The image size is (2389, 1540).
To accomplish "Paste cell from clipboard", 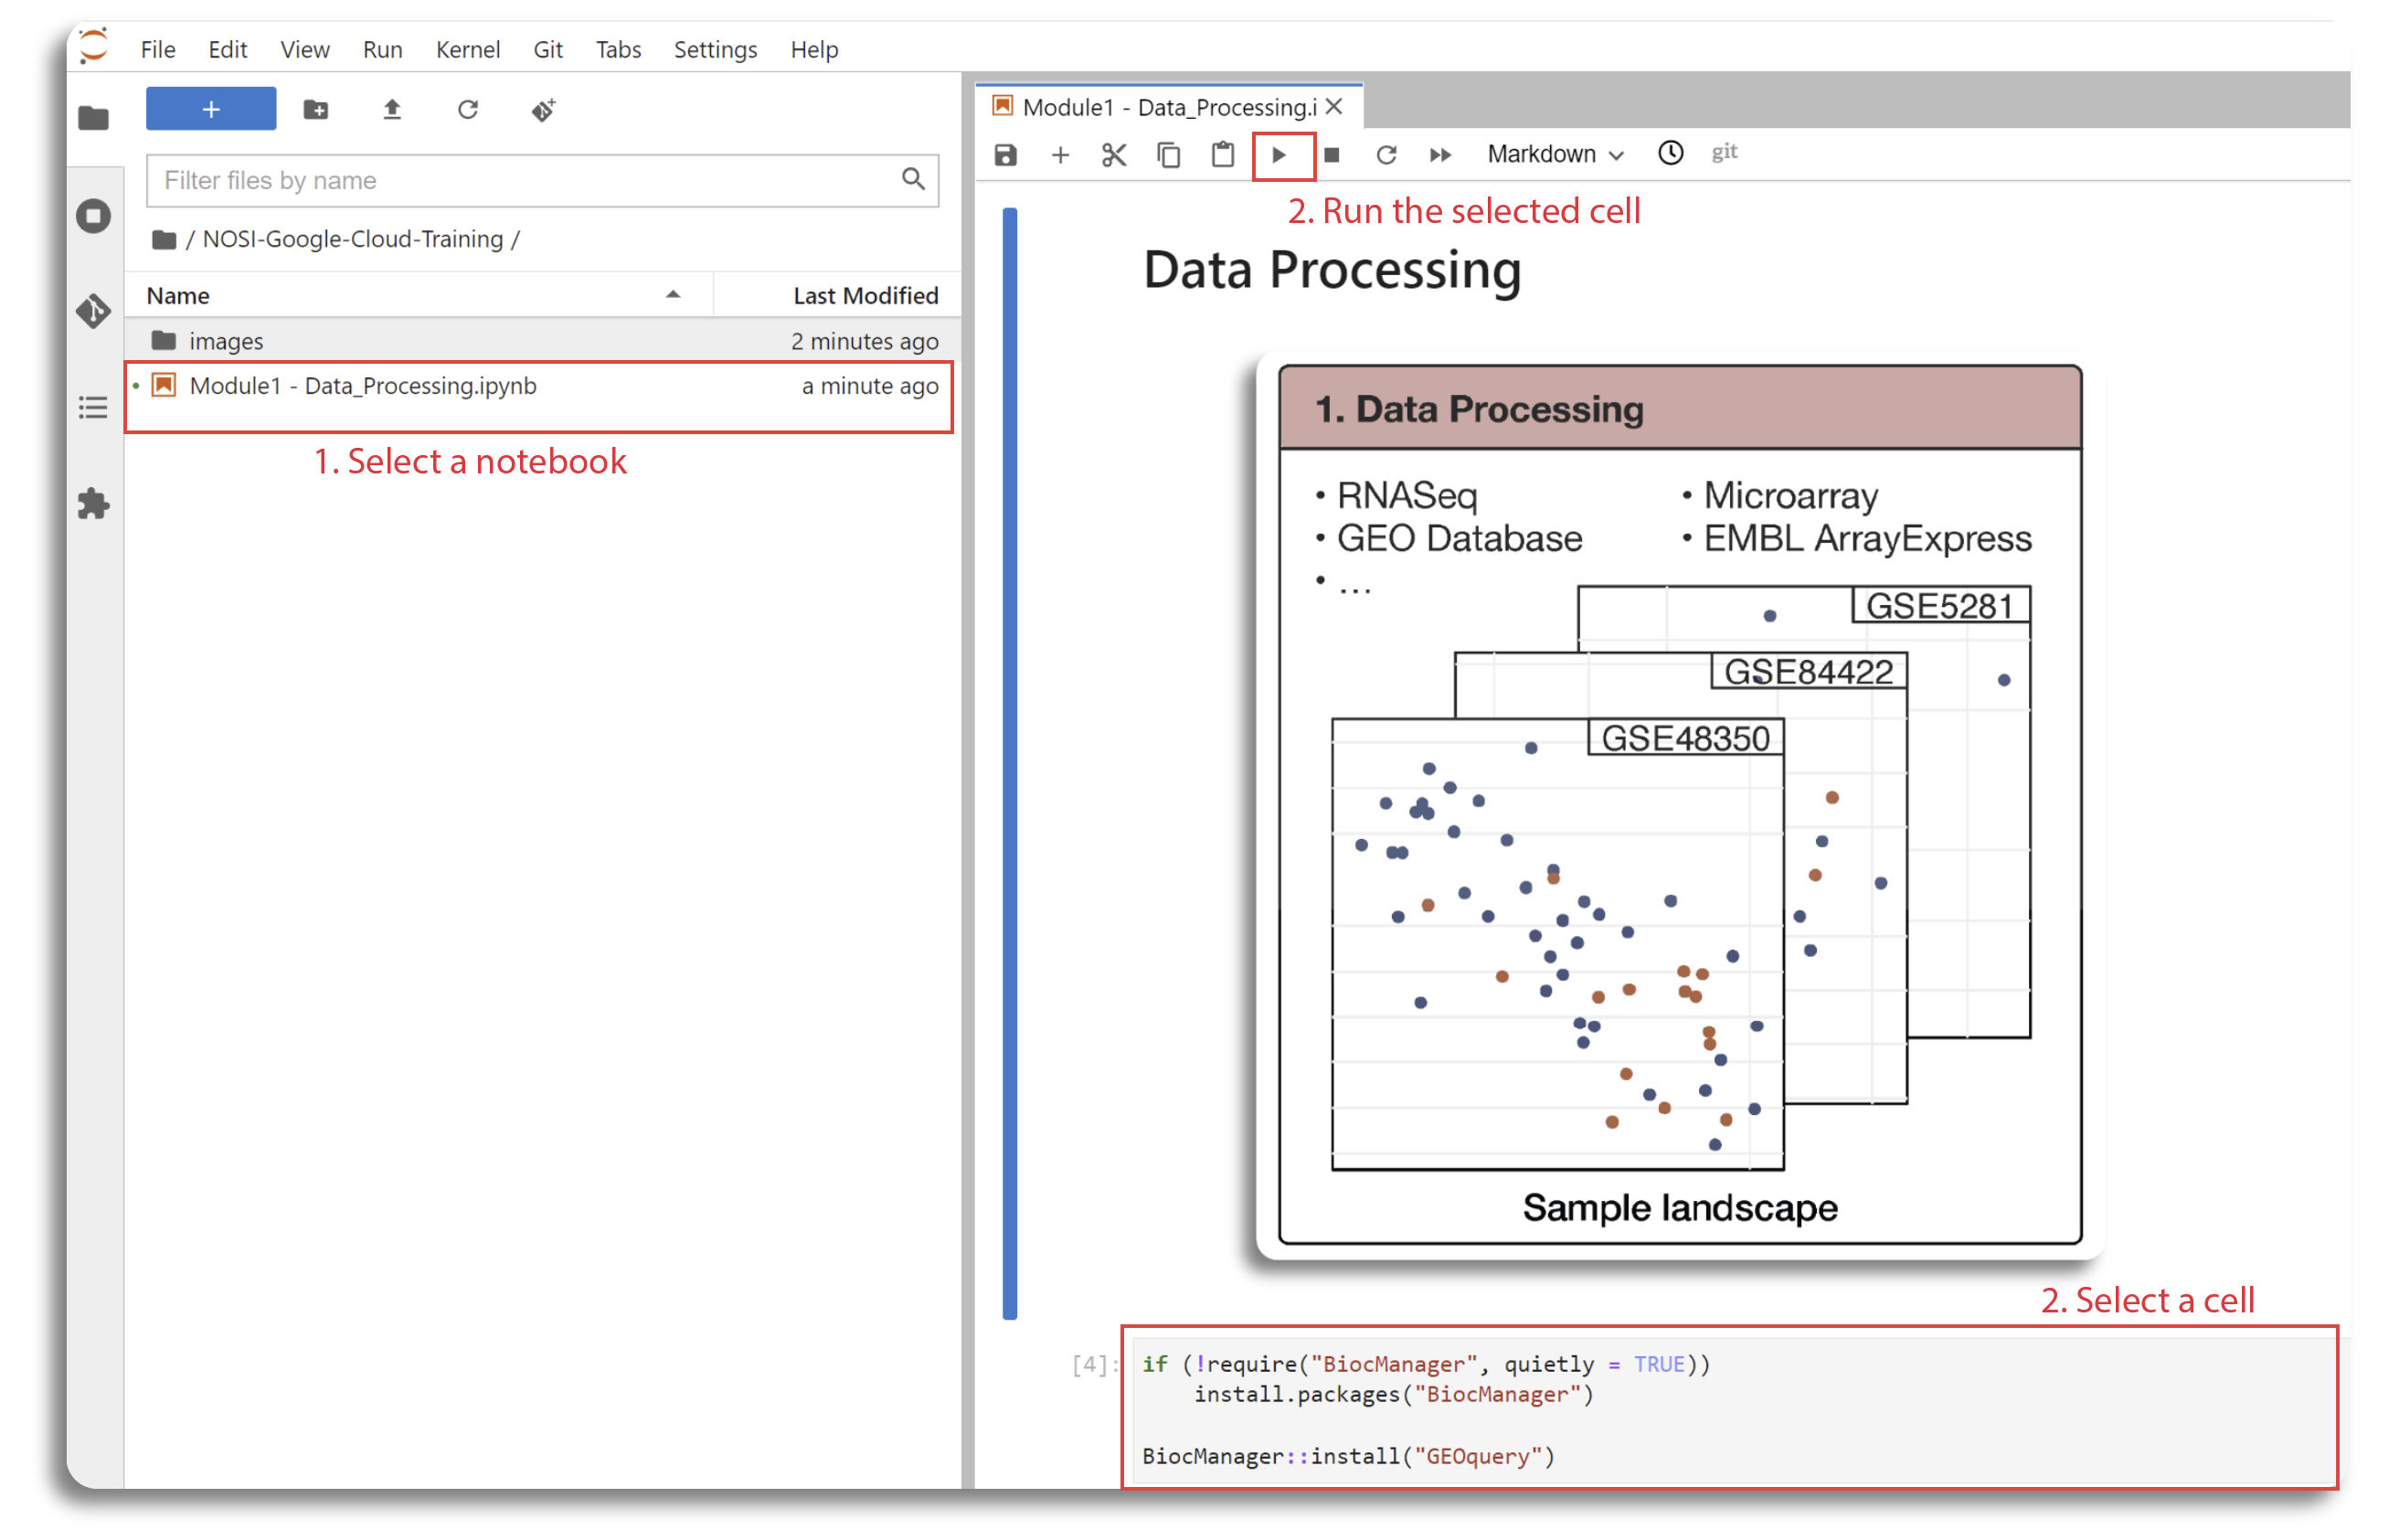I will [x=1222, y=155].
